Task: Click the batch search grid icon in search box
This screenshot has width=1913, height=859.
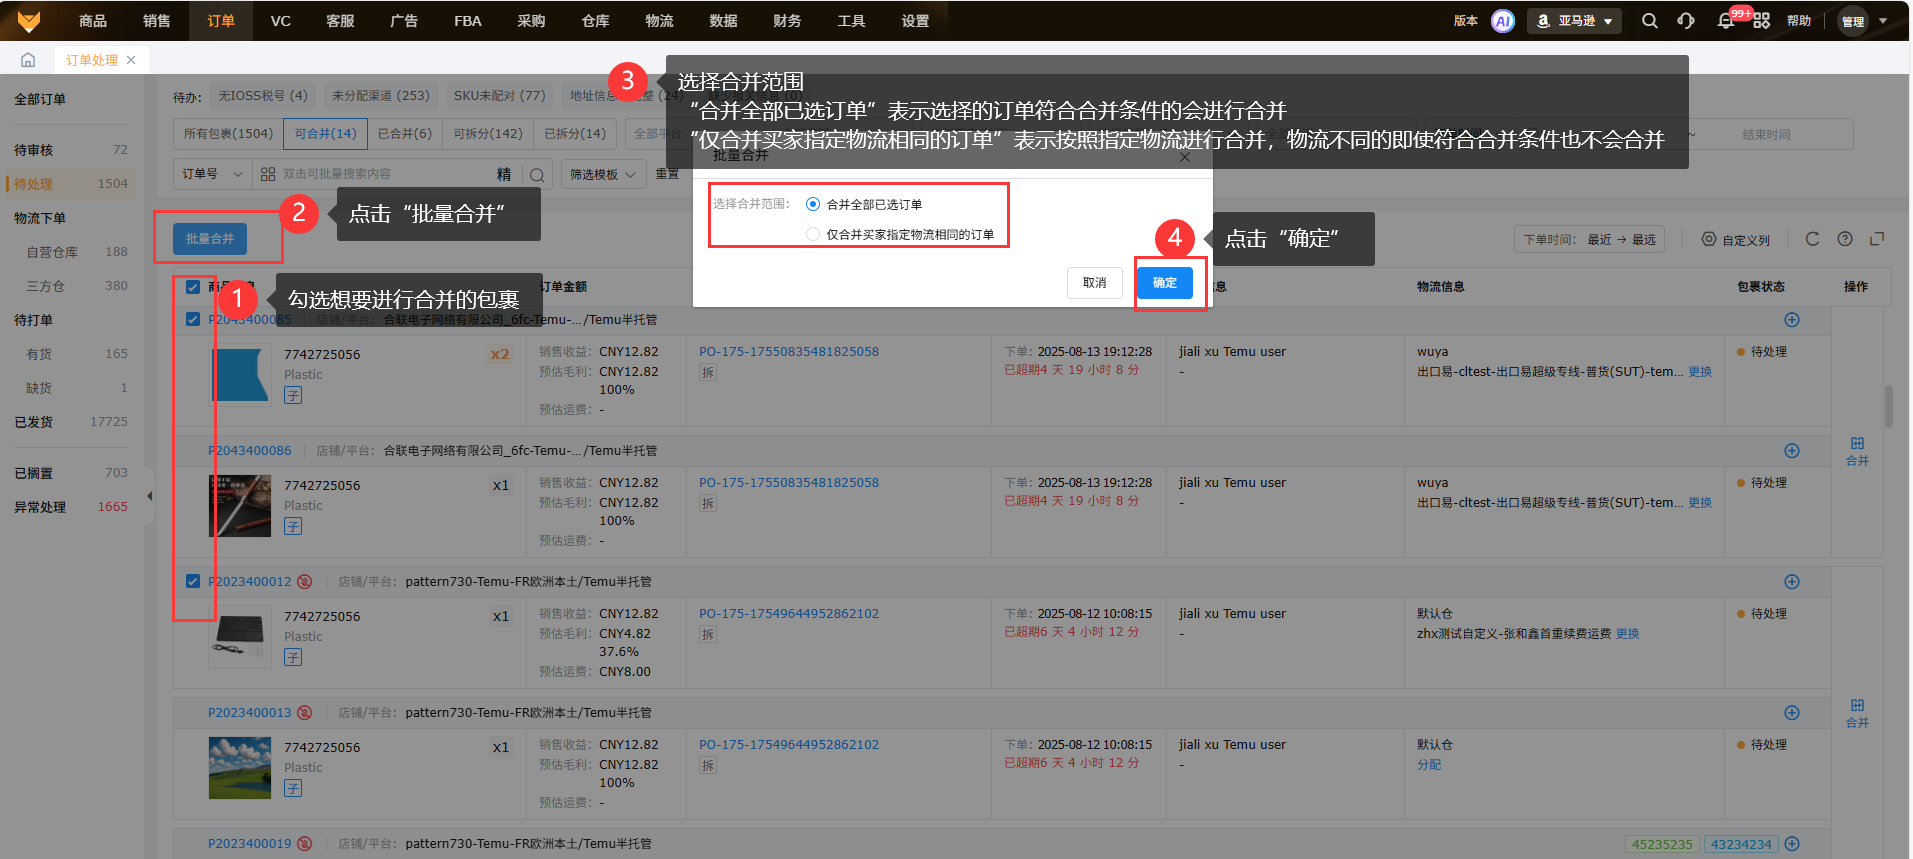Action: [268, 174]
